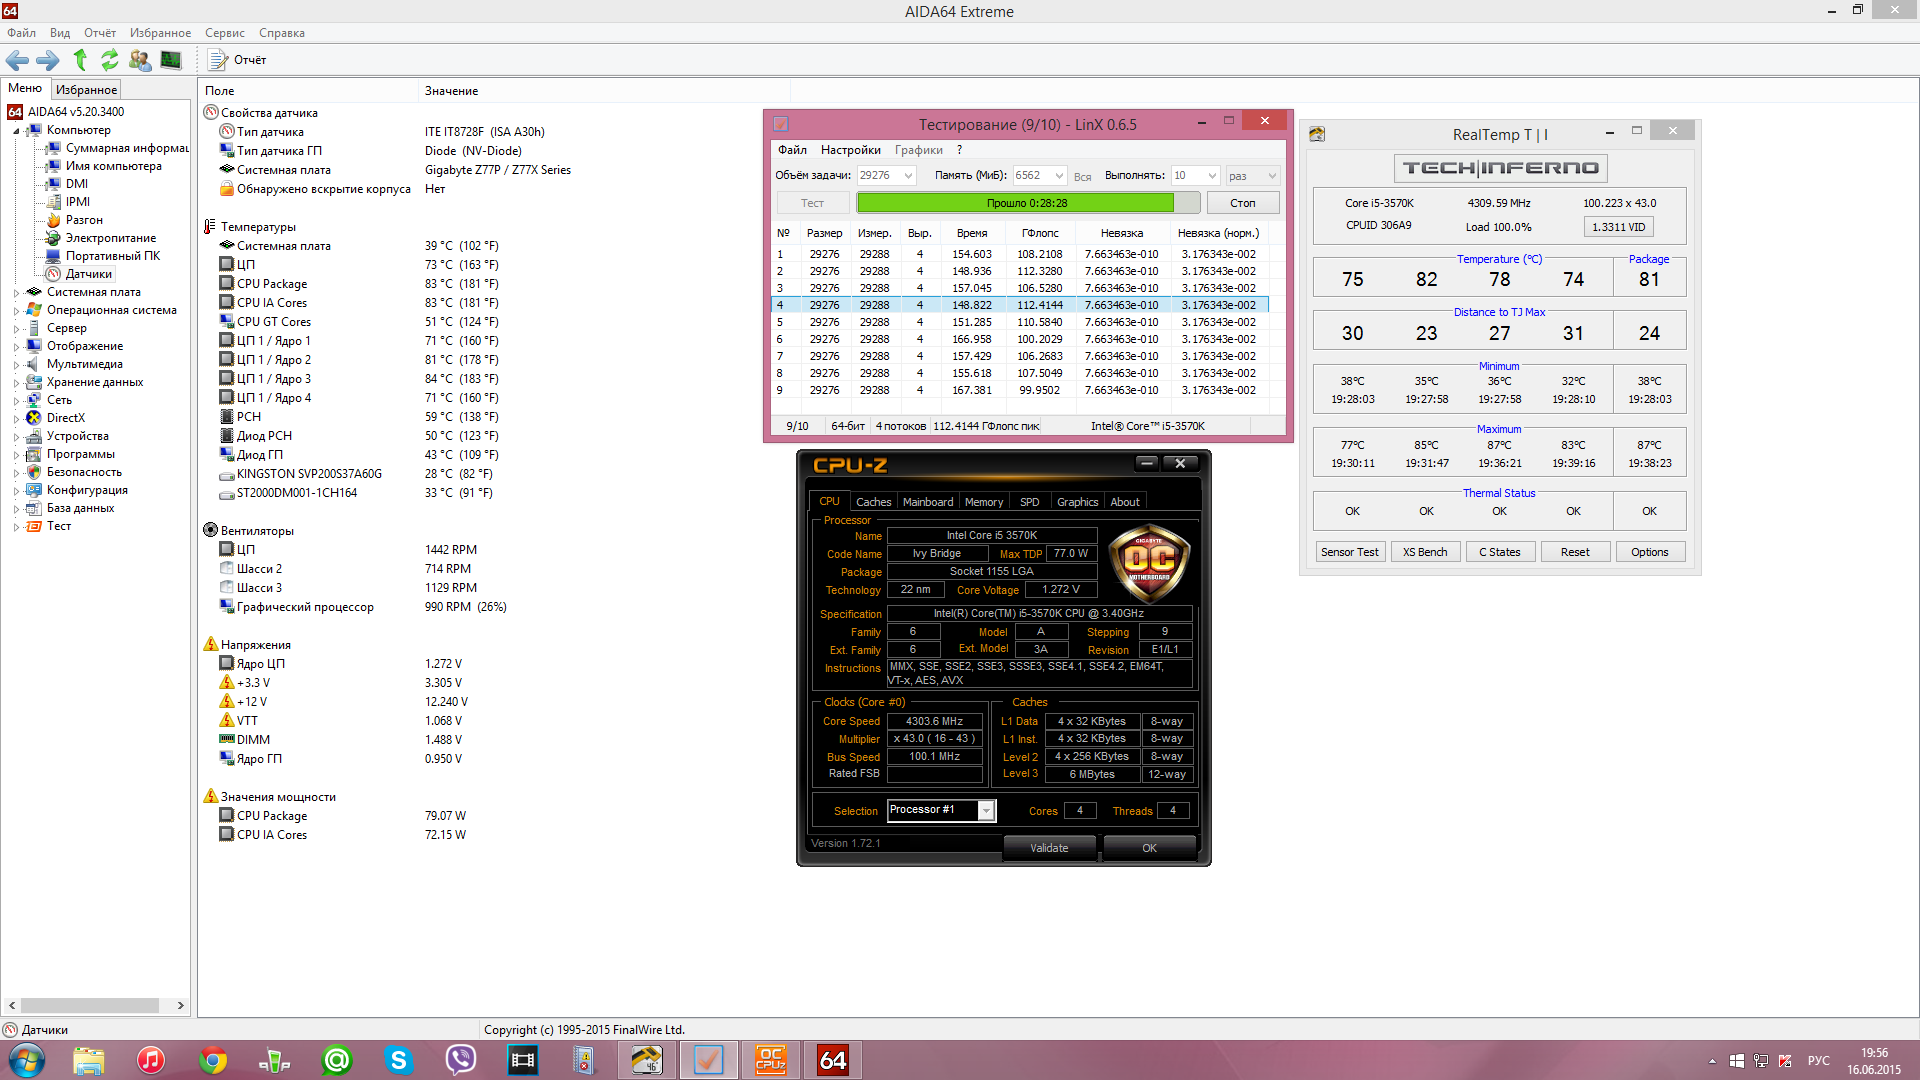This screenshot has height=1080, width=1920.
Task: Open Skype from the Windows taskbar
Action: [399, 1060]
